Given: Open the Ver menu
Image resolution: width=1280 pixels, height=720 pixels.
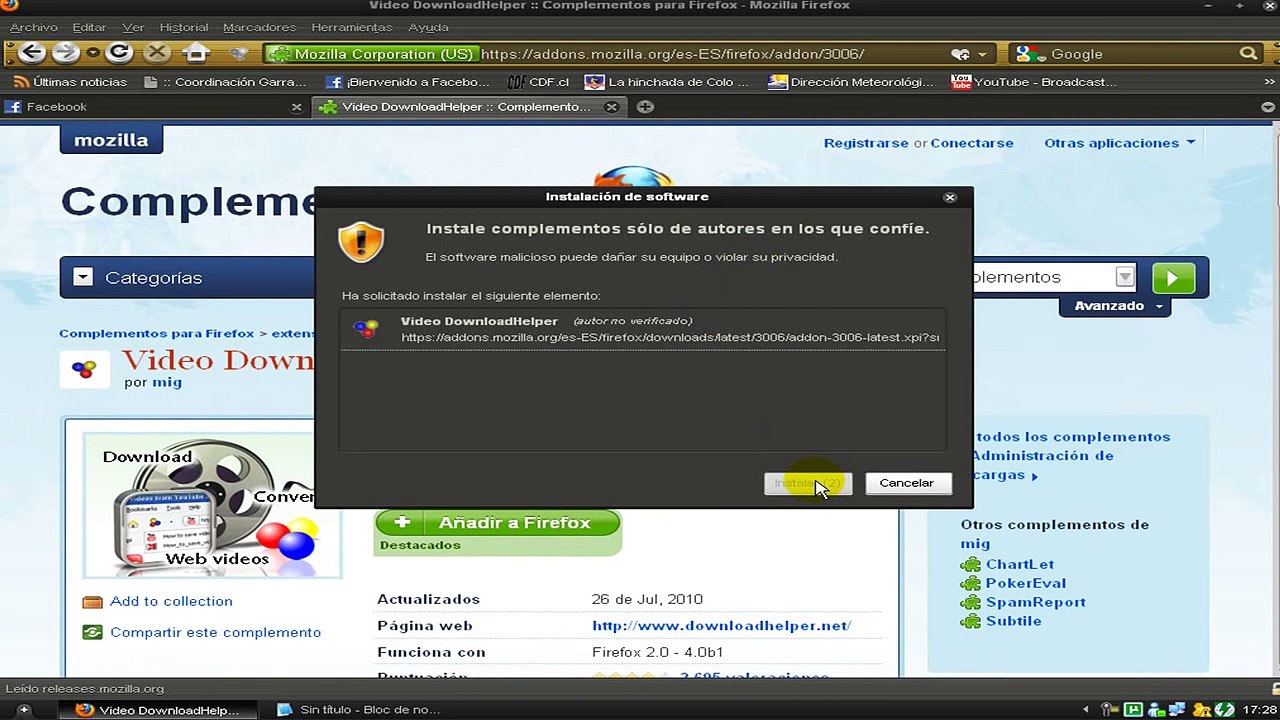Looking at the screenshot, I should (x=133, y=27).
